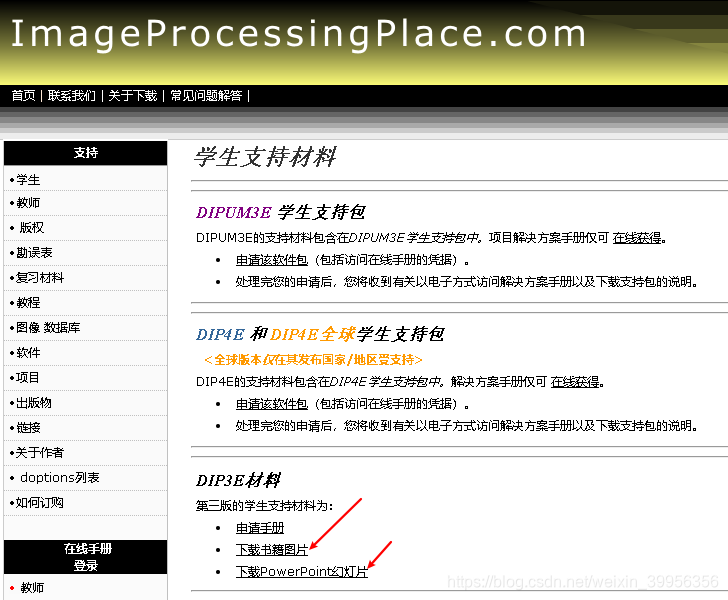Go to the 关于下载 page

[133, 96]
